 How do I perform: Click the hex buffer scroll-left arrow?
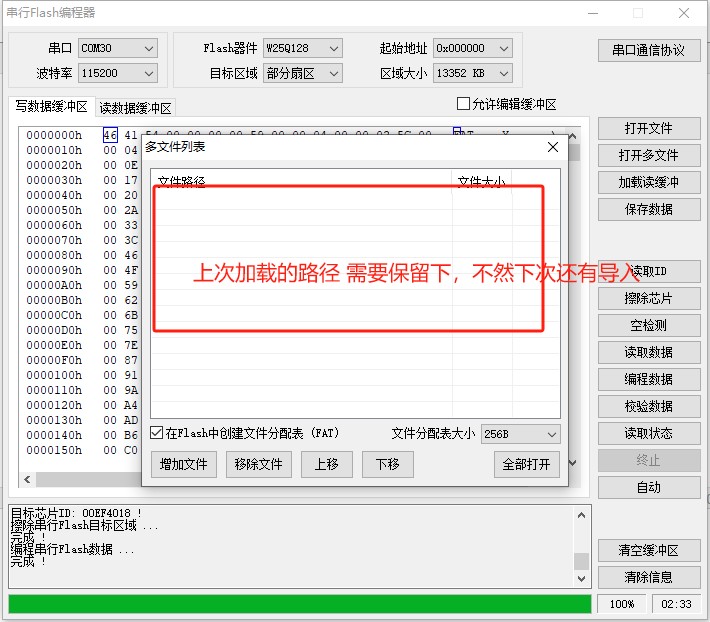tap(27, 479)
